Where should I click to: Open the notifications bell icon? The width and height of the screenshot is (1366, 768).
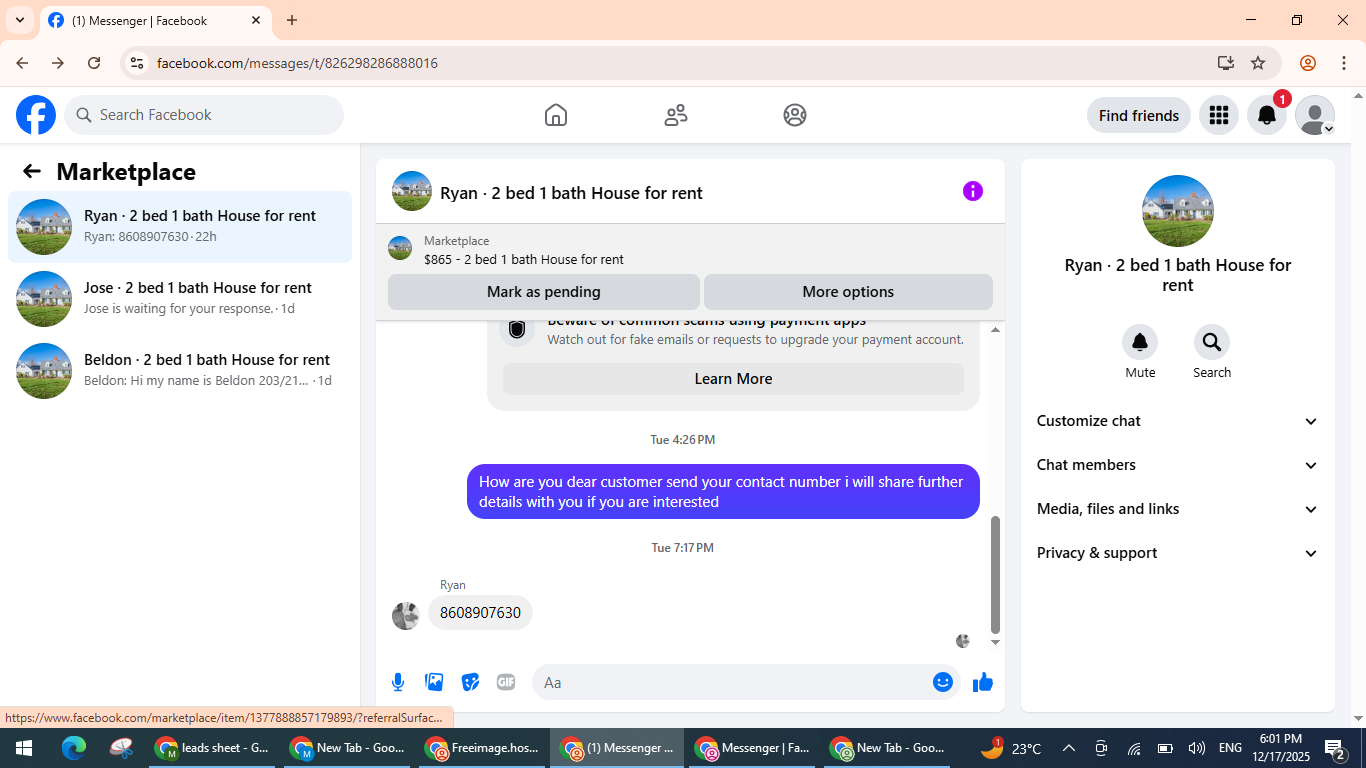[1267, 115]
